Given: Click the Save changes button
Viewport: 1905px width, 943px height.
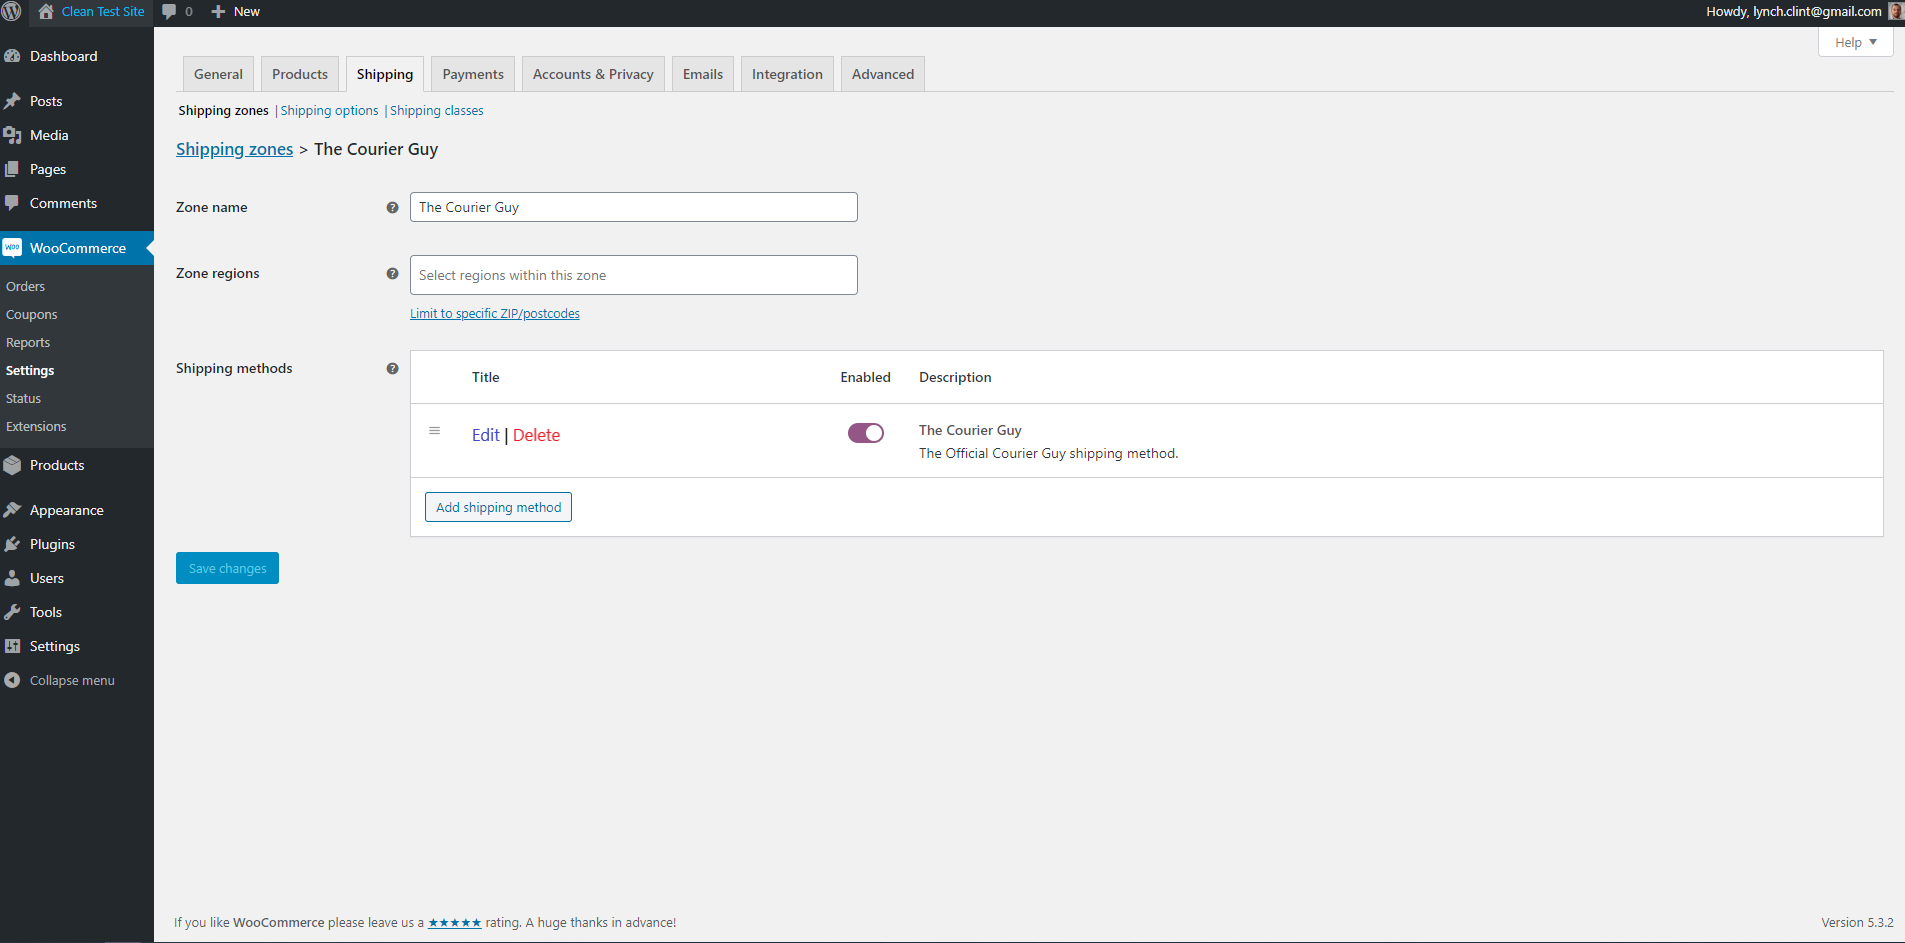Looking at the screenshot, I should (x=227, y=568).
